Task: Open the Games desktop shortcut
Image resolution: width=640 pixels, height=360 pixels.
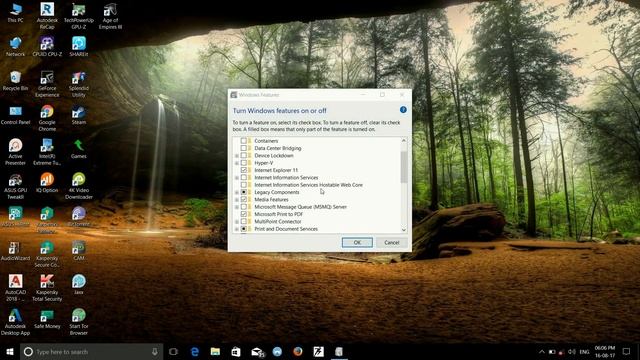Action: coord(79,148)
